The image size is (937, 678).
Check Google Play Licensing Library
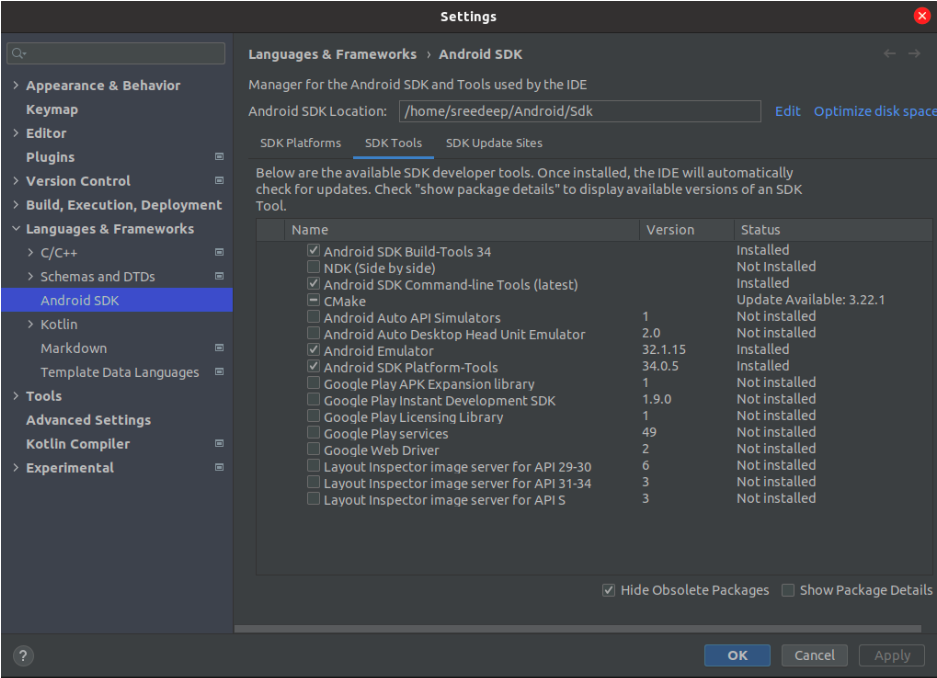[x=313, y=416]
